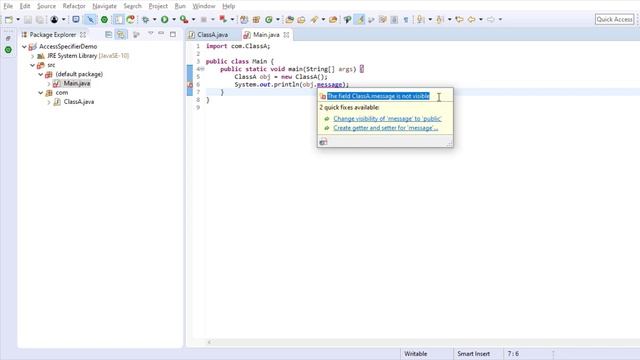The width and height of the screenshot is (640, 360).
Task: Click the editor horizontal scrollbar left arrow
Action: [209, 342]
